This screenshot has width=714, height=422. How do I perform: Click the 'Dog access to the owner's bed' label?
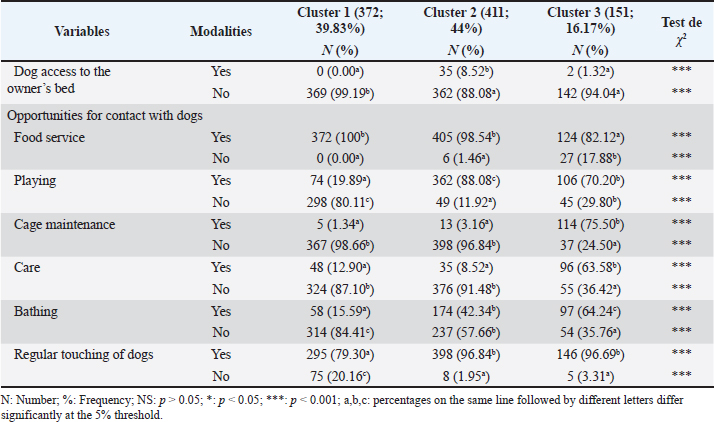(x=62, y=81)
